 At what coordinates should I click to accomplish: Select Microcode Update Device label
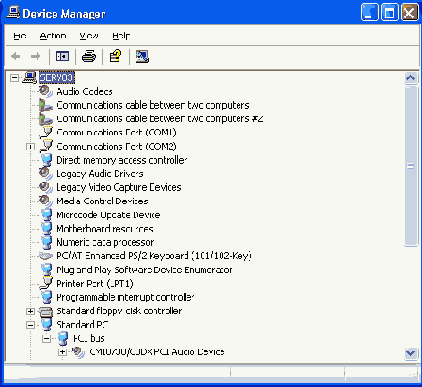click(x=108, y=215)
